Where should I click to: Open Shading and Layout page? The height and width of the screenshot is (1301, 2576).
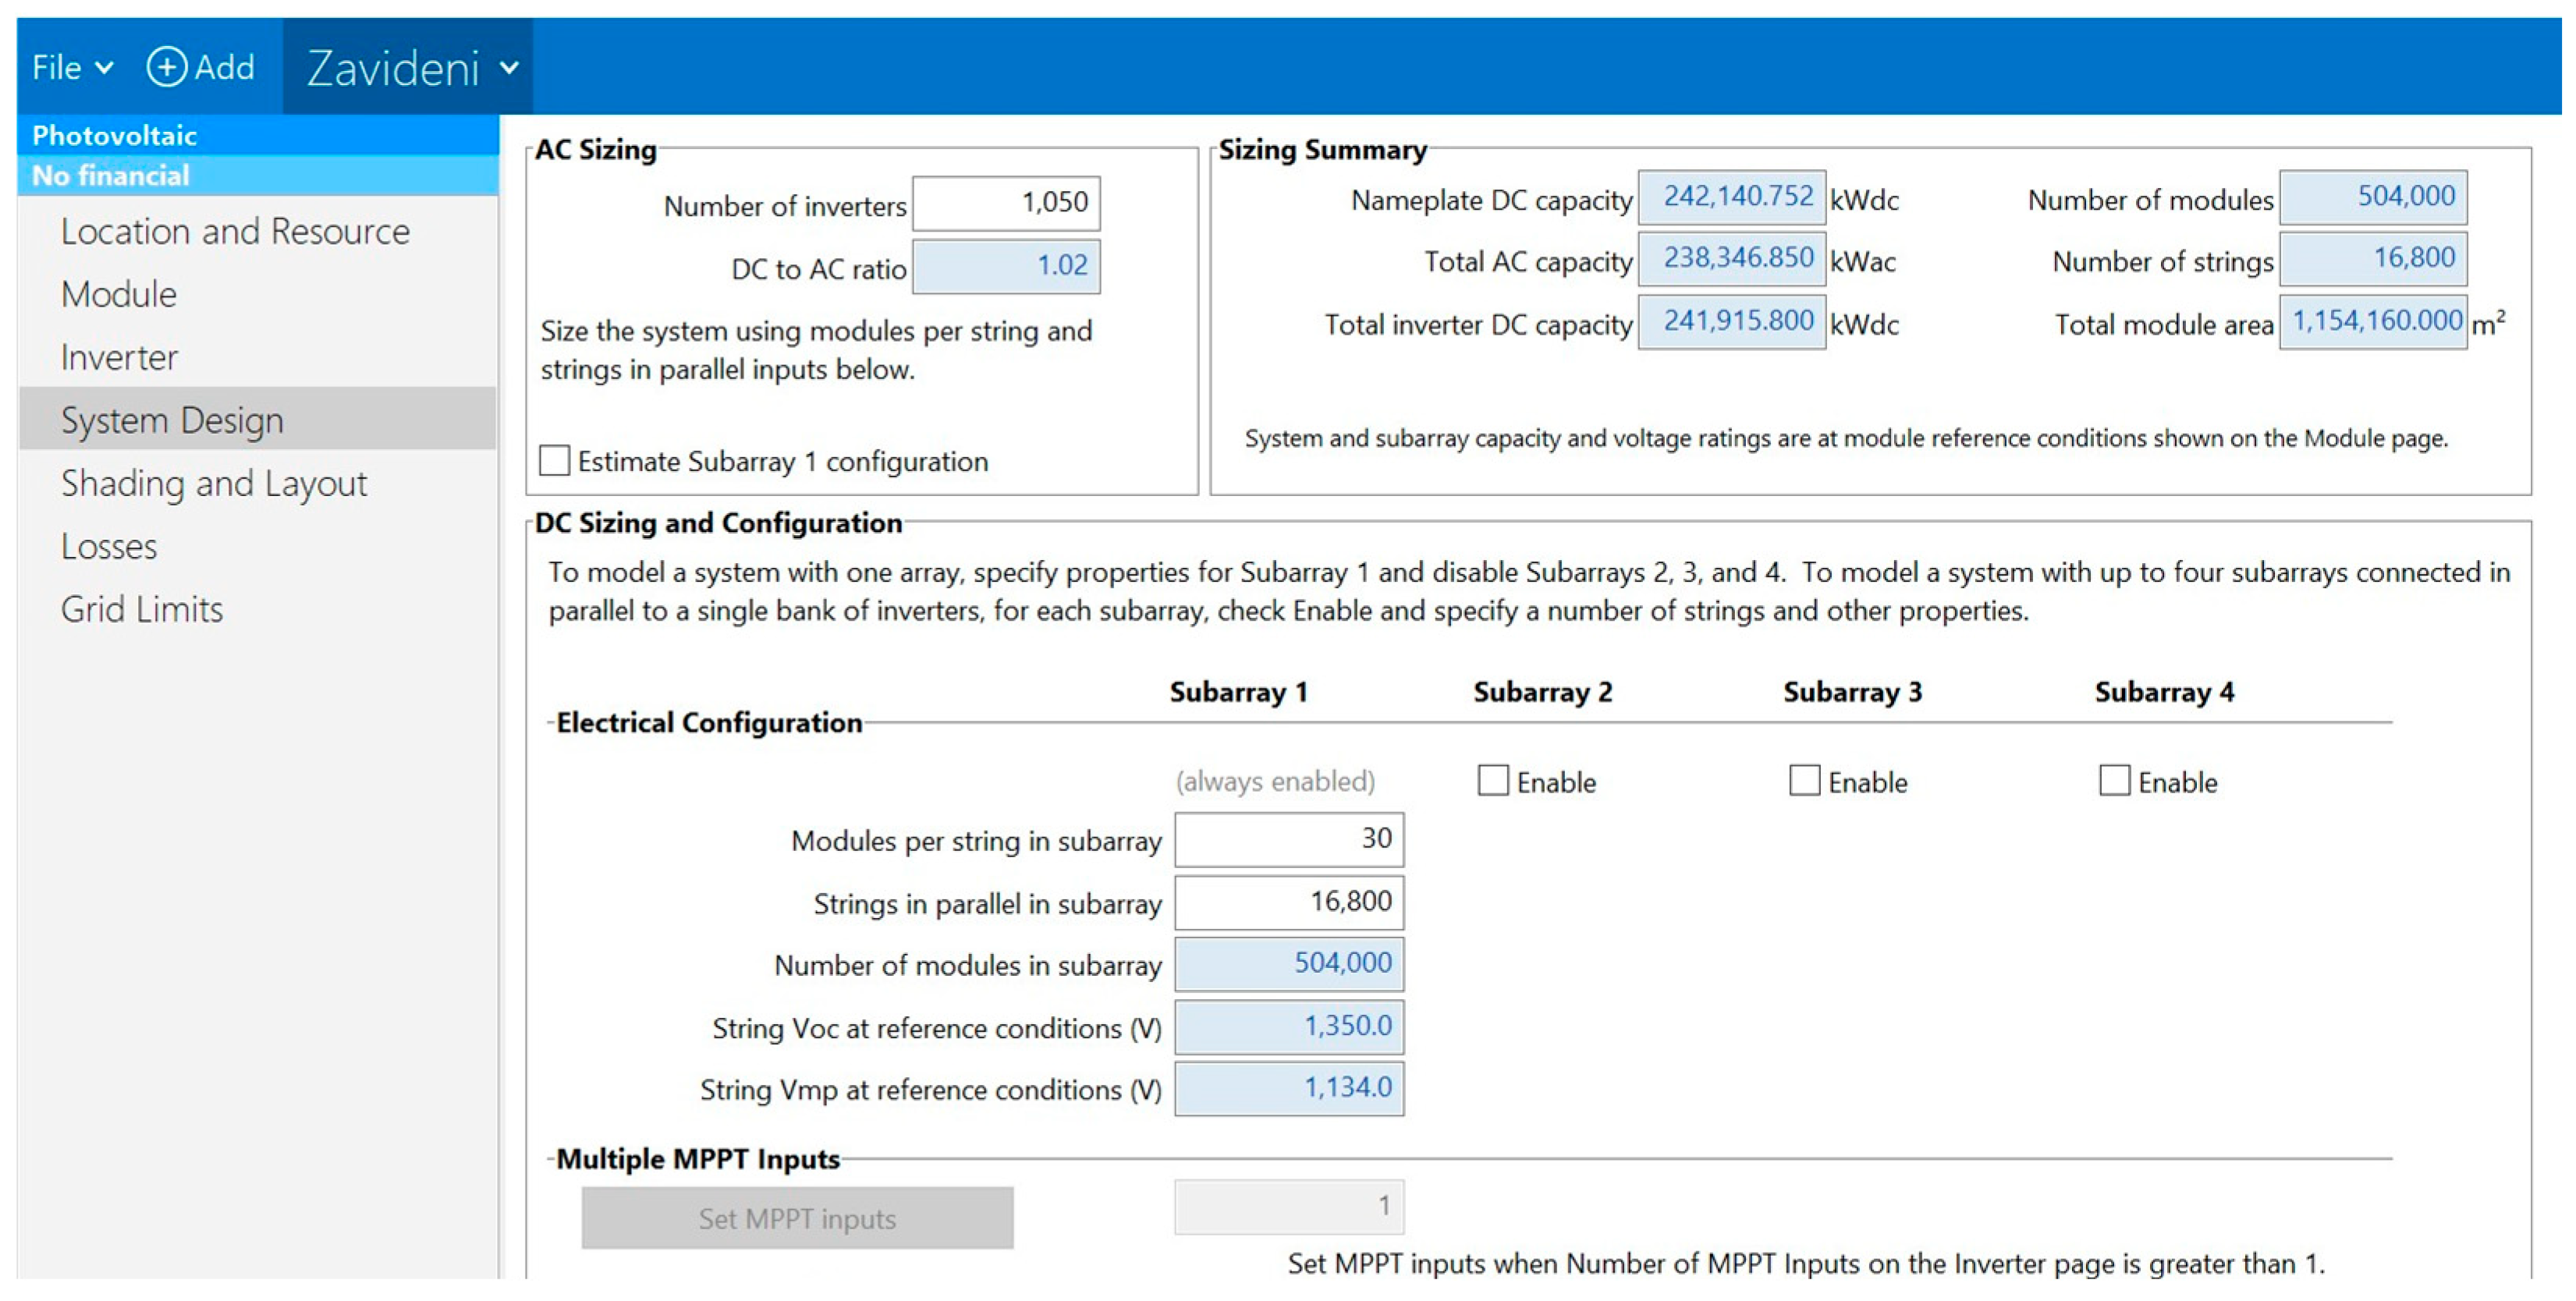pos(214,483)
